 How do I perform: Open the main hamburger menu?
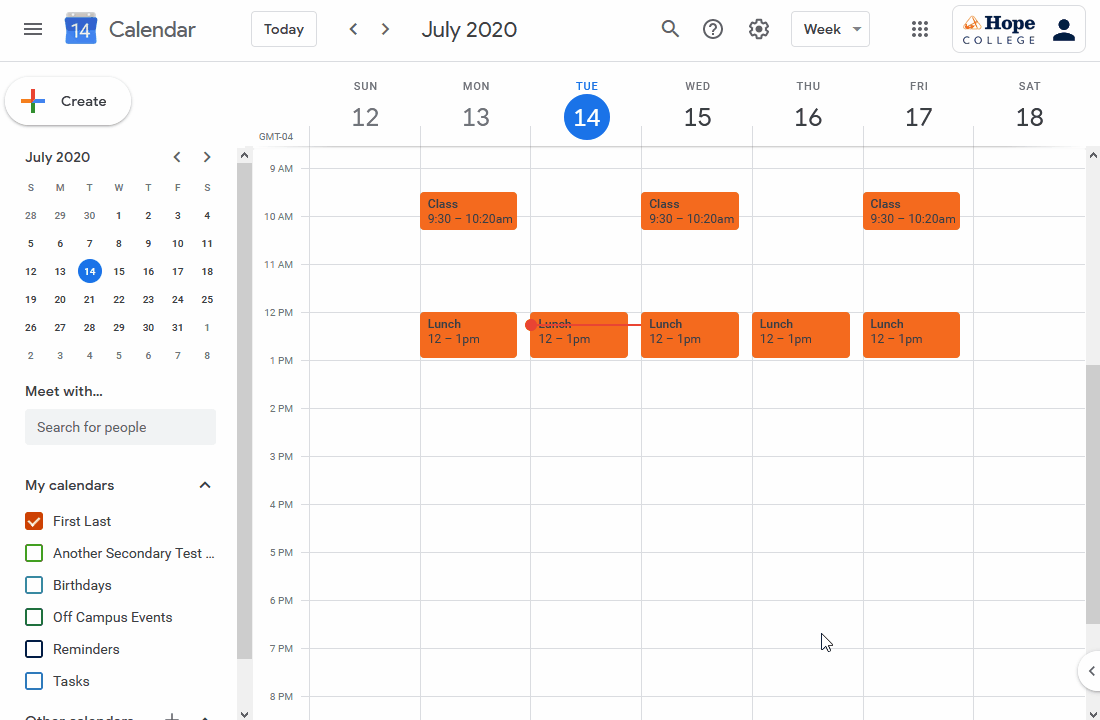point(33,29)
